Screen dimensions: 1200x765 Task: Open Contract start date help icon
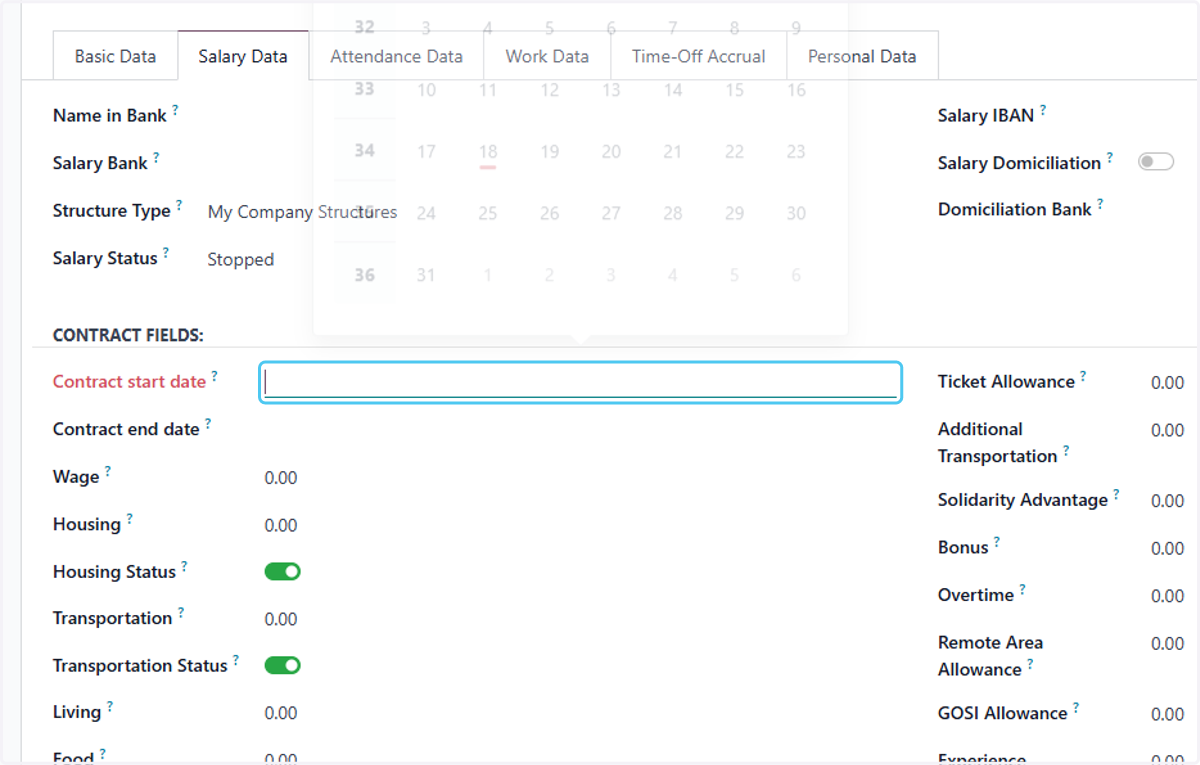214,376
